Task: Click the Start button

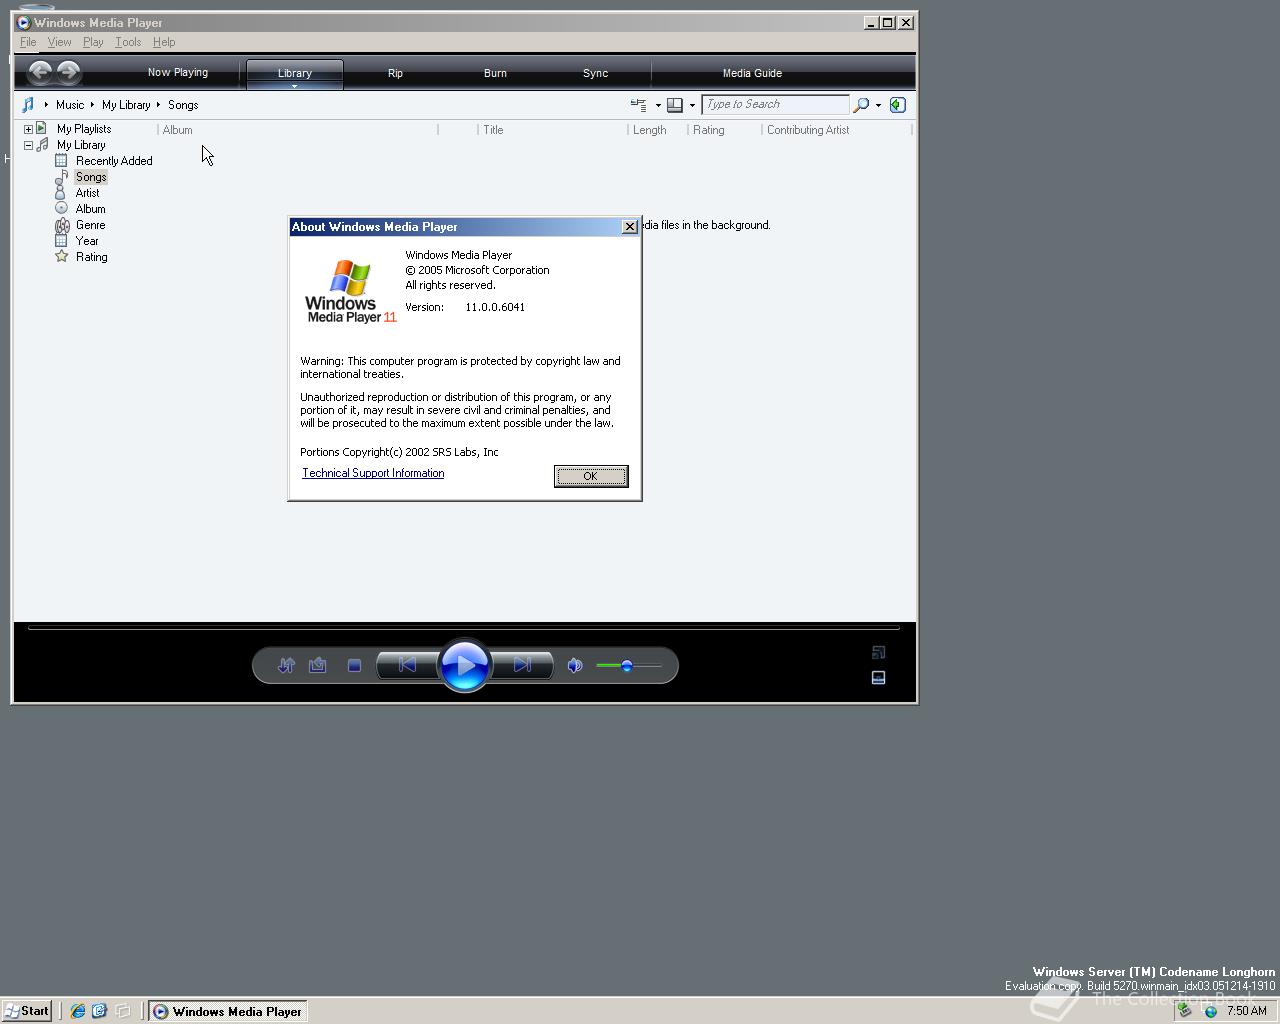Action: tap(27, 1011)
